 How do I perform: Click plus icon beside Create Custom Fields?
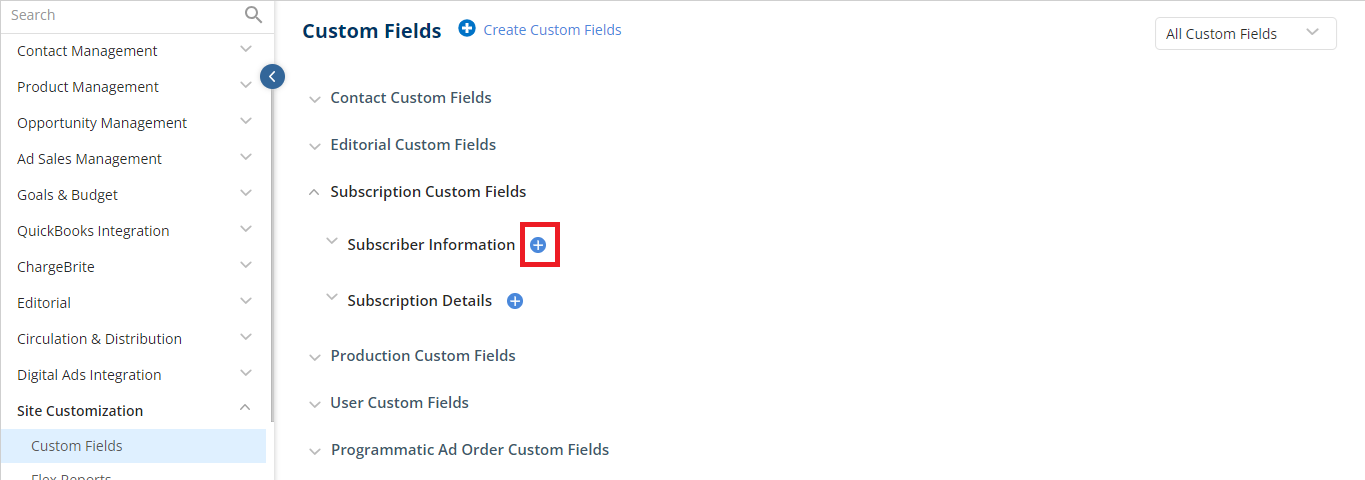tap(467, 29)
